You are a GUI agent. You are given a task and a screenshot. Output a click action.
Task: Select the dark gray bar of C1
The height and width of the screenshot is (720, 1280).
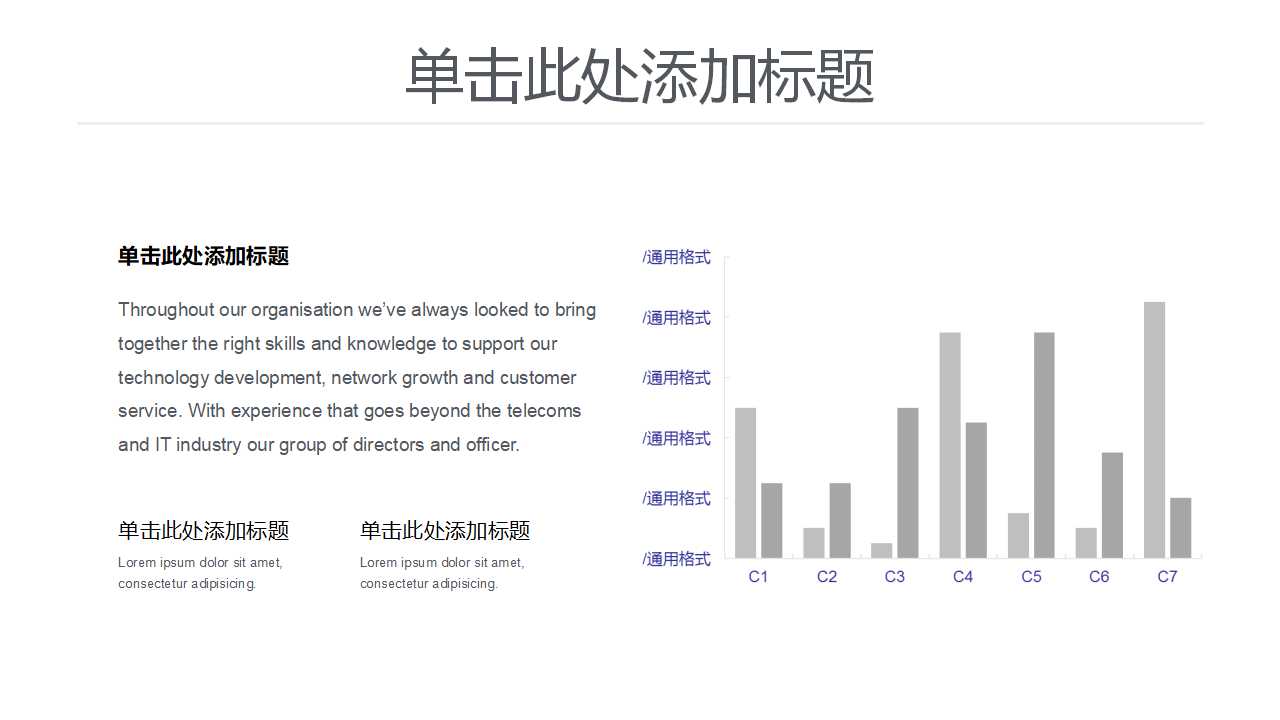point(772,520)
